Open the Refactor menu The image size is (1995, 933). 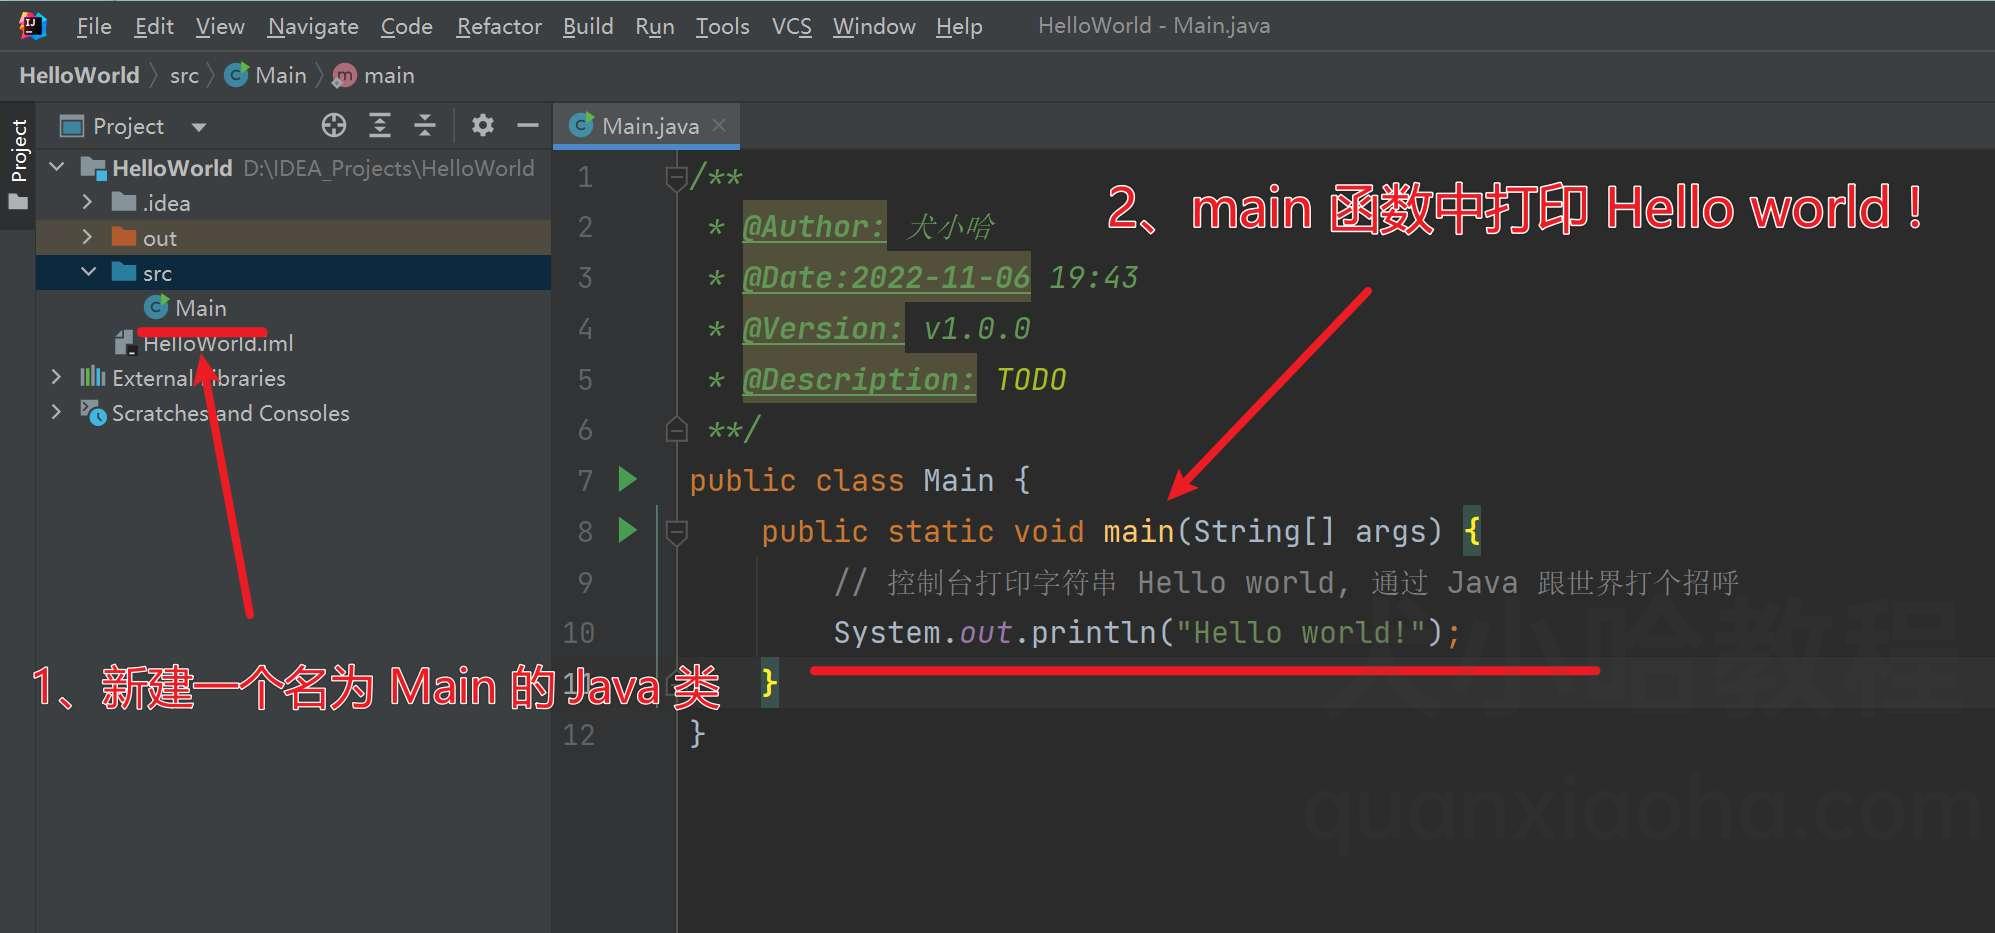point(499,26)
